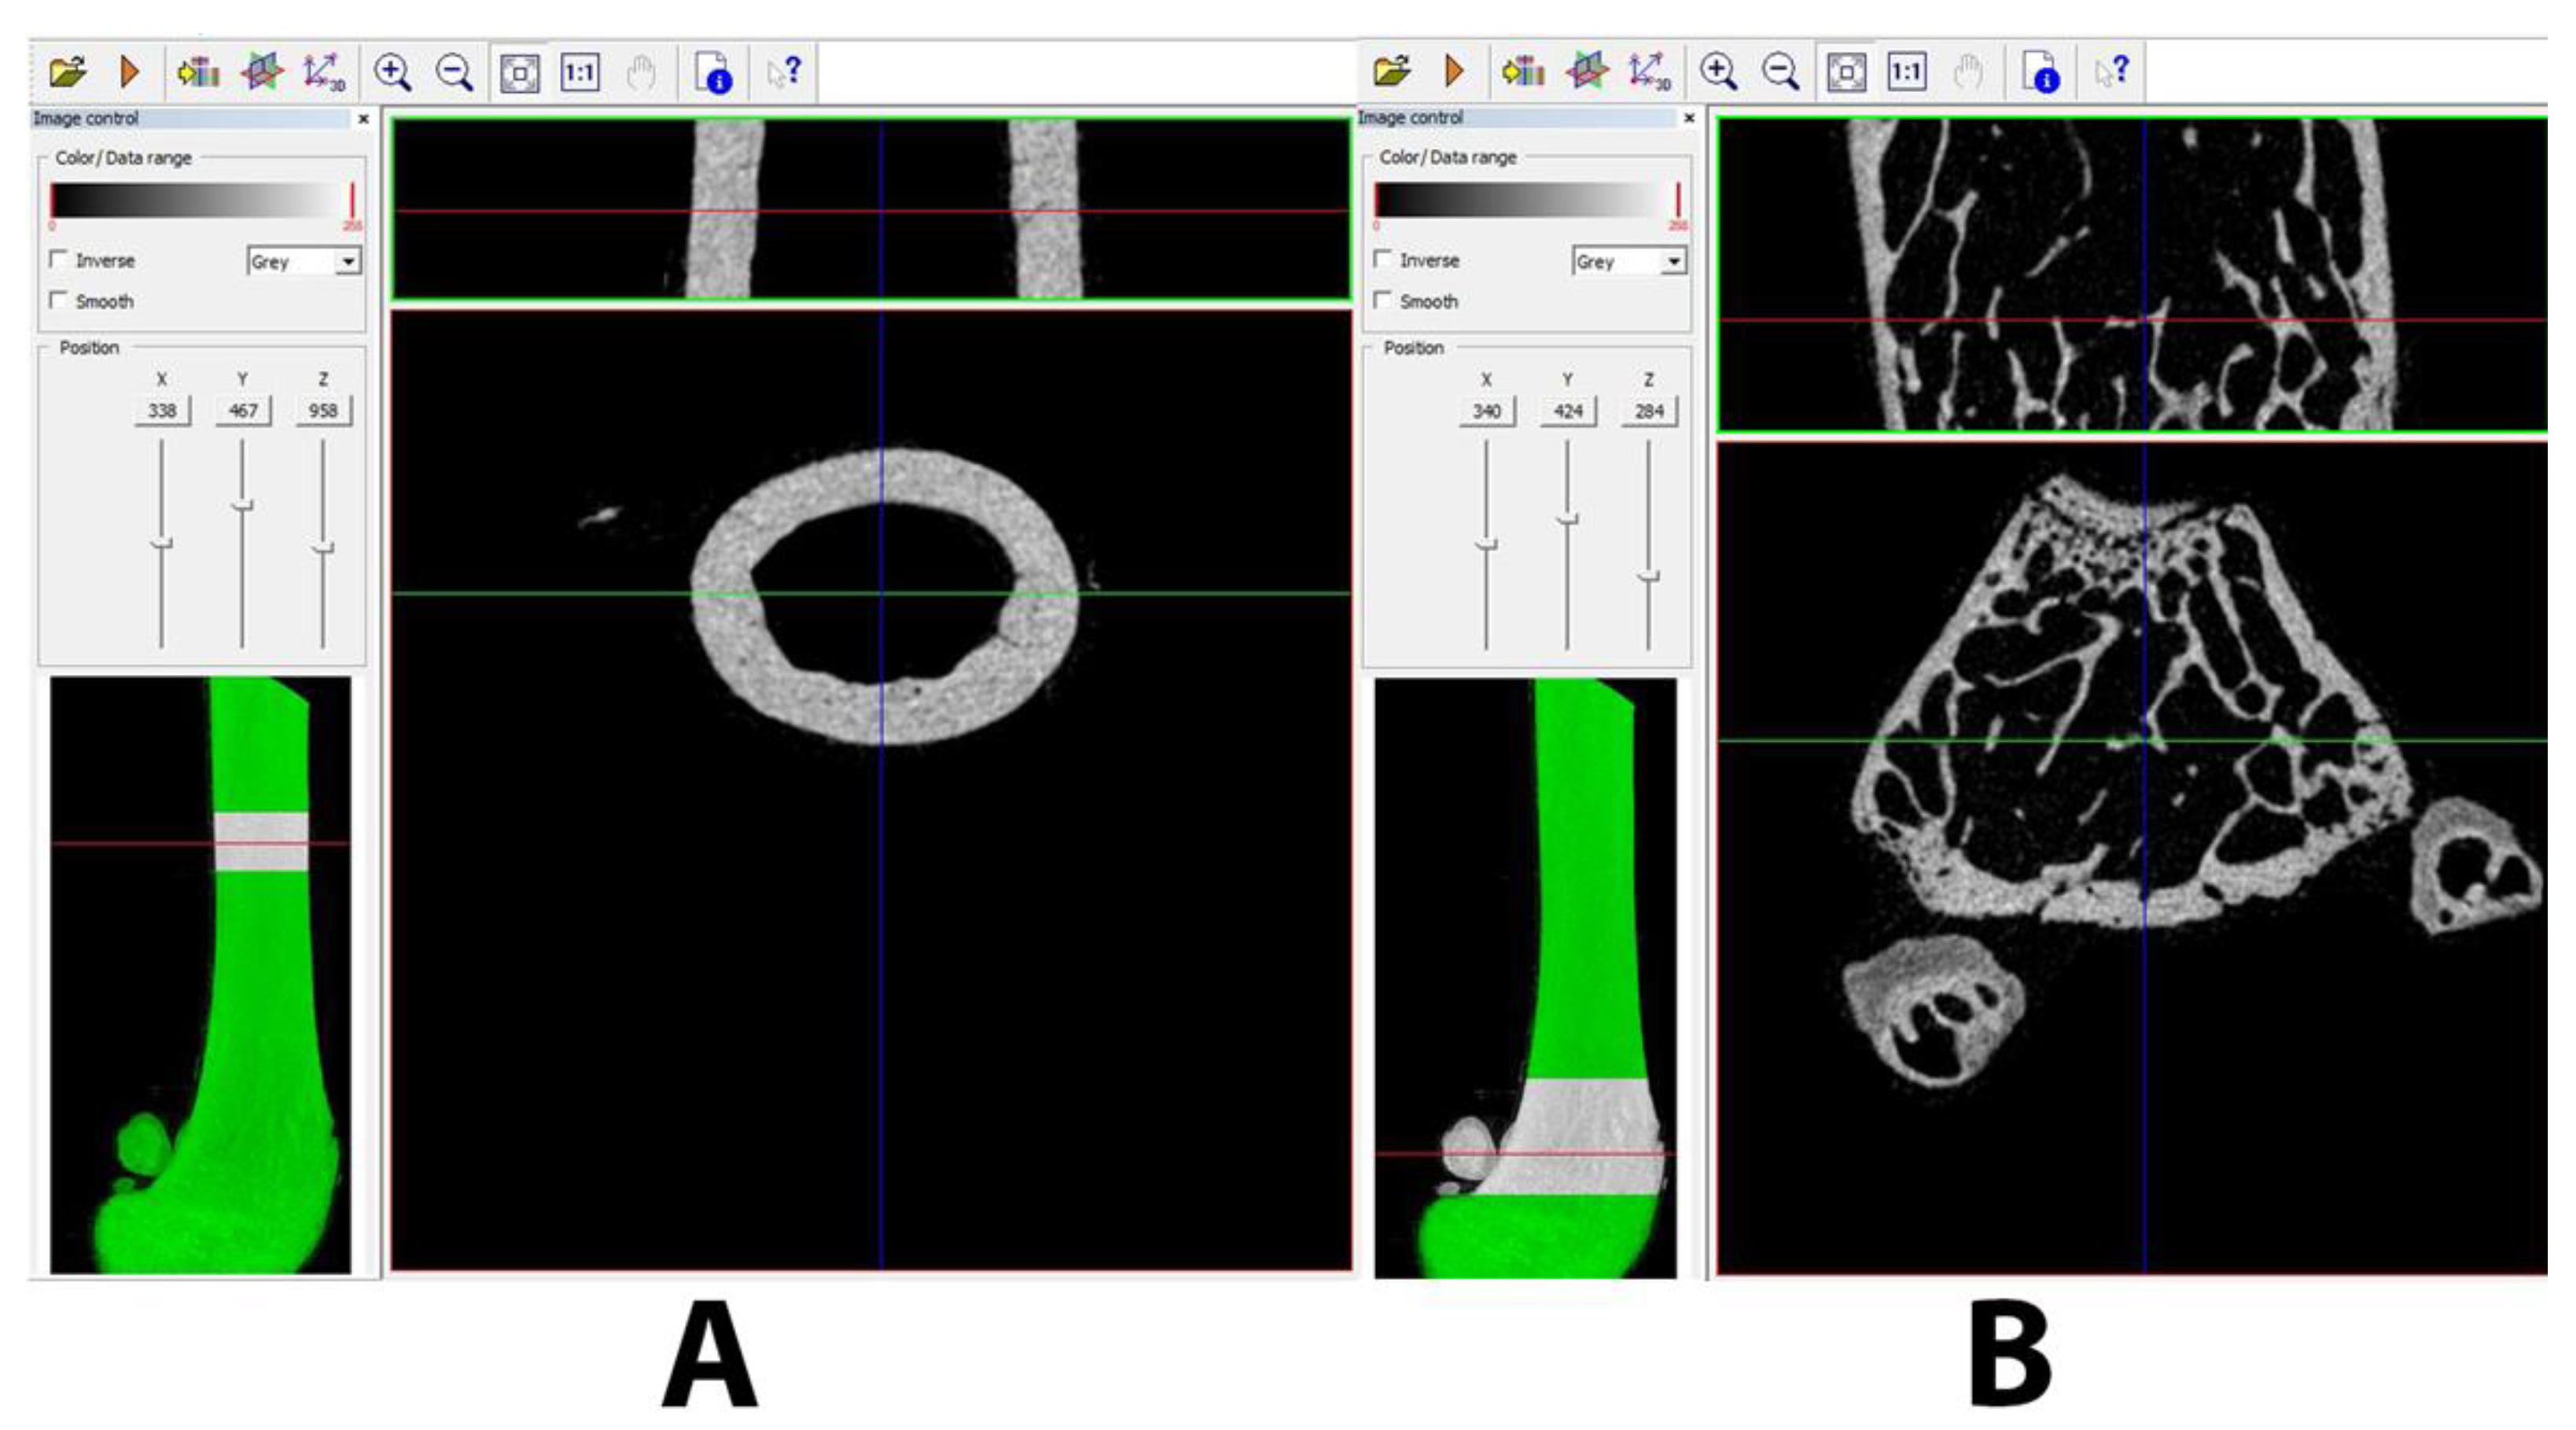Check the Inverse option in panel B

[1383, 259]
